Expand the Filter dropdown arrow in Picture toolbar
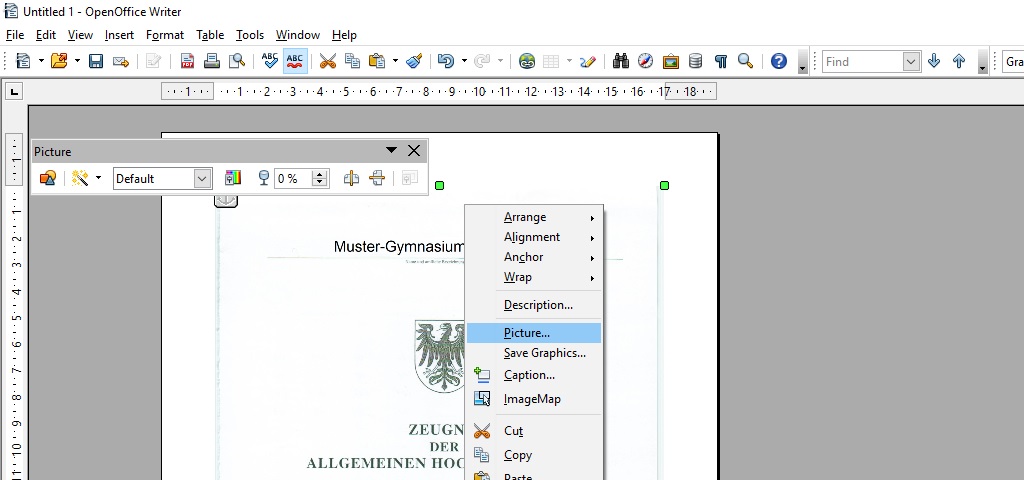Screen dimensions: 1024x480 pos(98,178)
